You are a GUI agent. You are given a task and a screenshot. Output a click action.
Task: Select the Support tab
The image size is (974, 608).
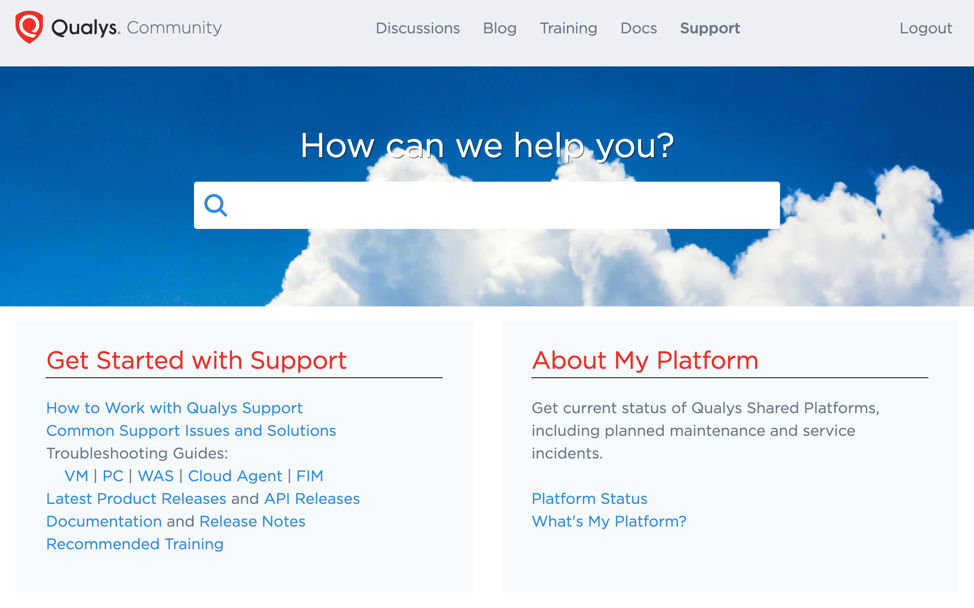pos(709,28)
